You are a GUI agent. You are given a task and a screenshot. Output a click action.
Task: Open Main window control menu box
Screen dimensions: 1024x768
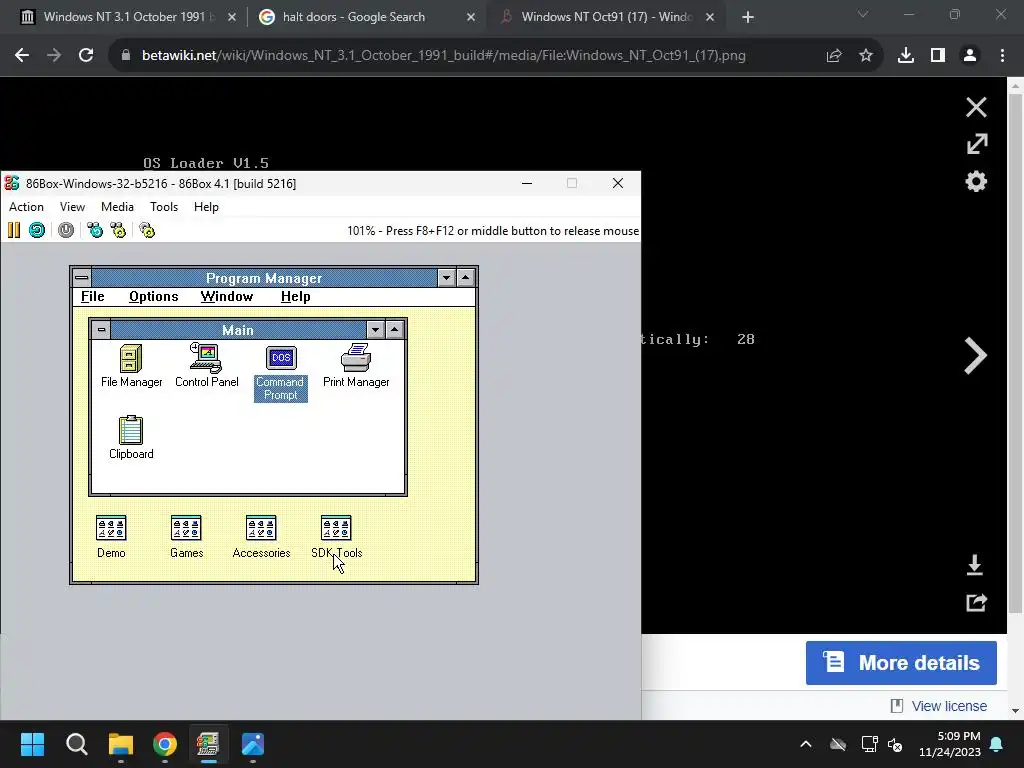[x=101, y=330]
